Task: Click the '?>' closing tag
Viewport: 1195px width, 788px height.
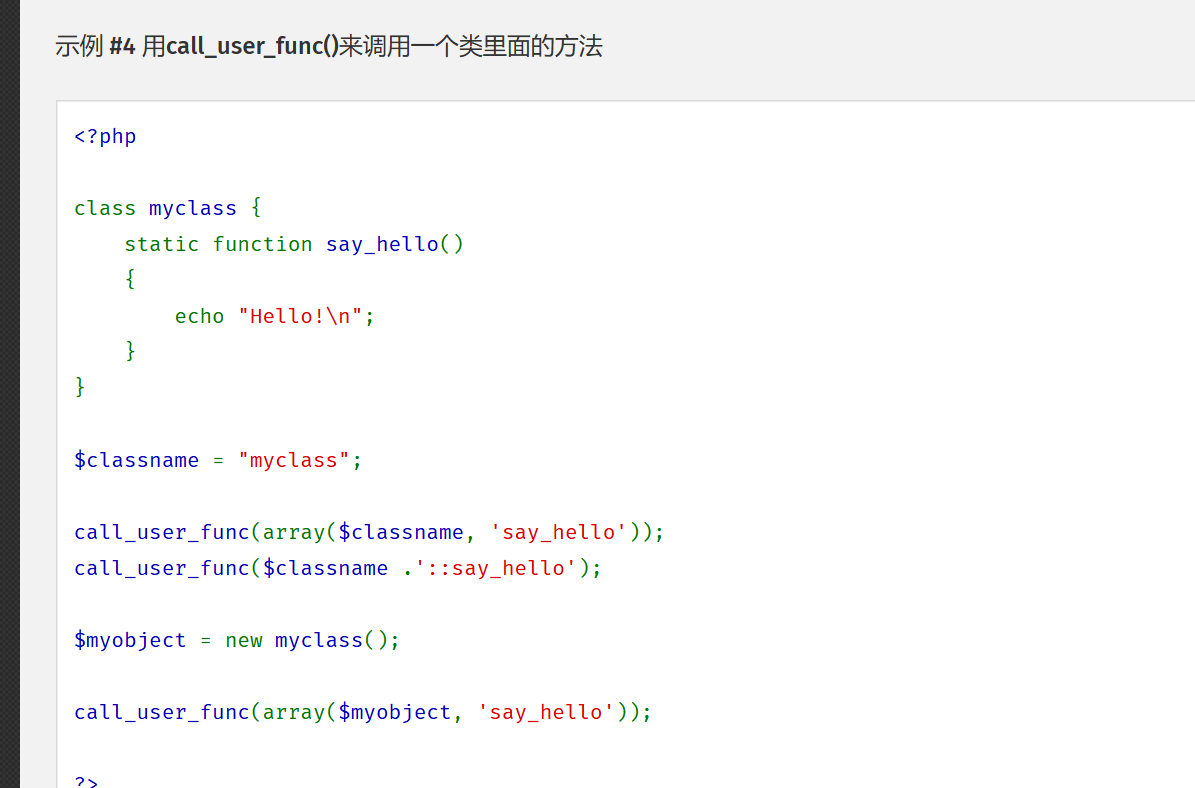Action: click(x=86, y=780)
